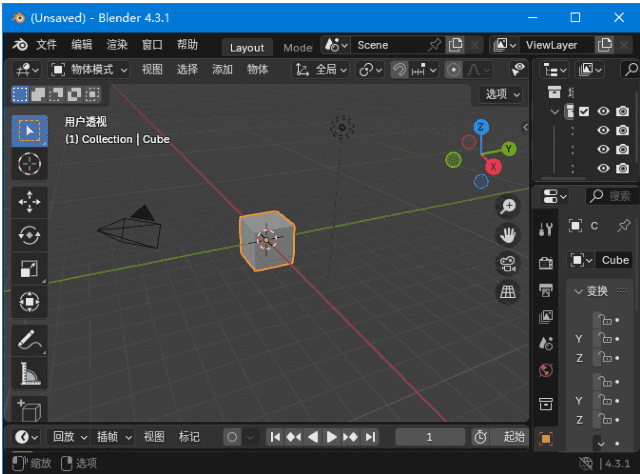Open editor type dropdown in viewport header
The image size is (640, 474).
click(x=27, y=70)
